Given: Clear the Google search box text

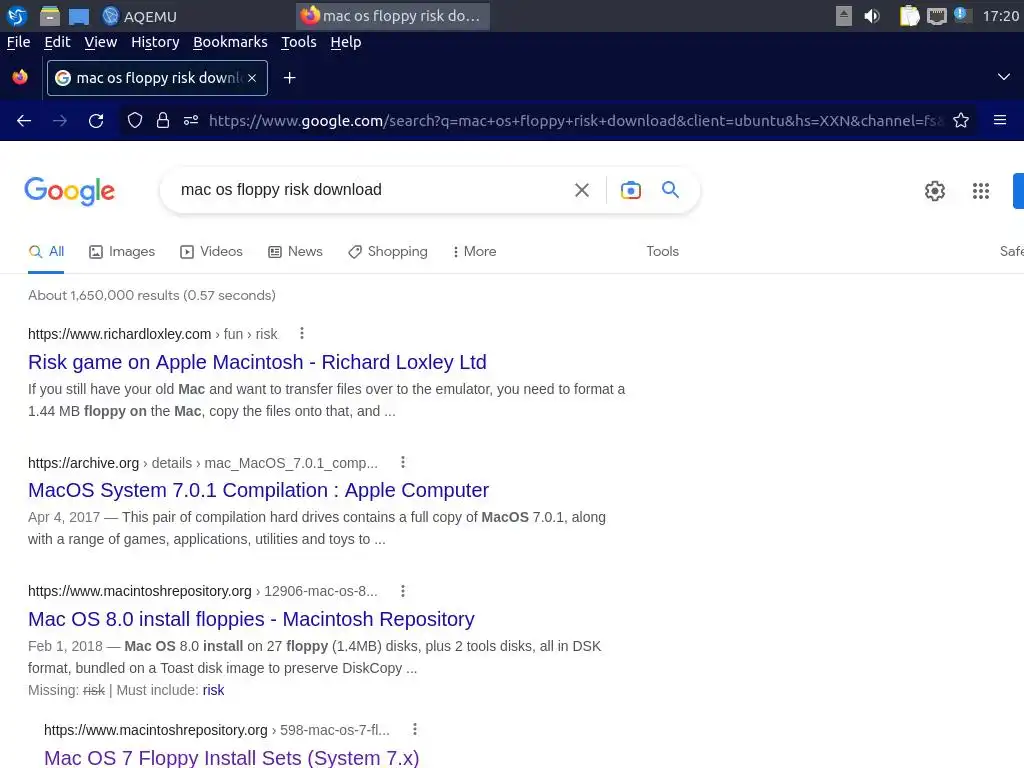Looking at the screenshot, I should 582,190.
